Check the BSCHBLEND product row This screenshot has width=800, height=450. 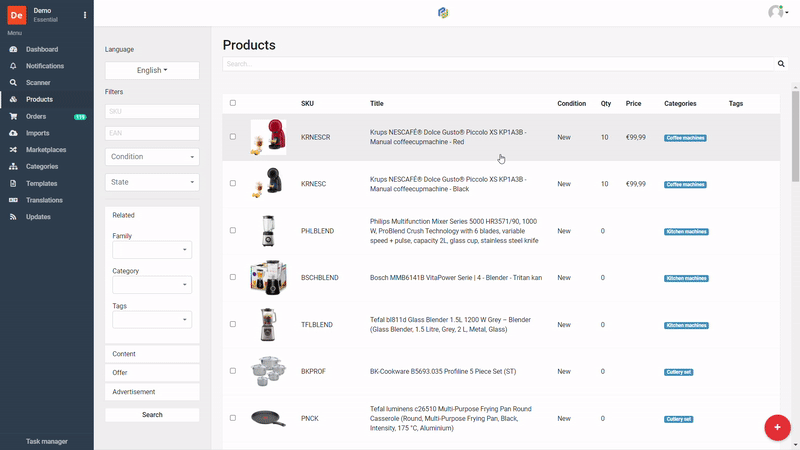(x=233, y=277)
